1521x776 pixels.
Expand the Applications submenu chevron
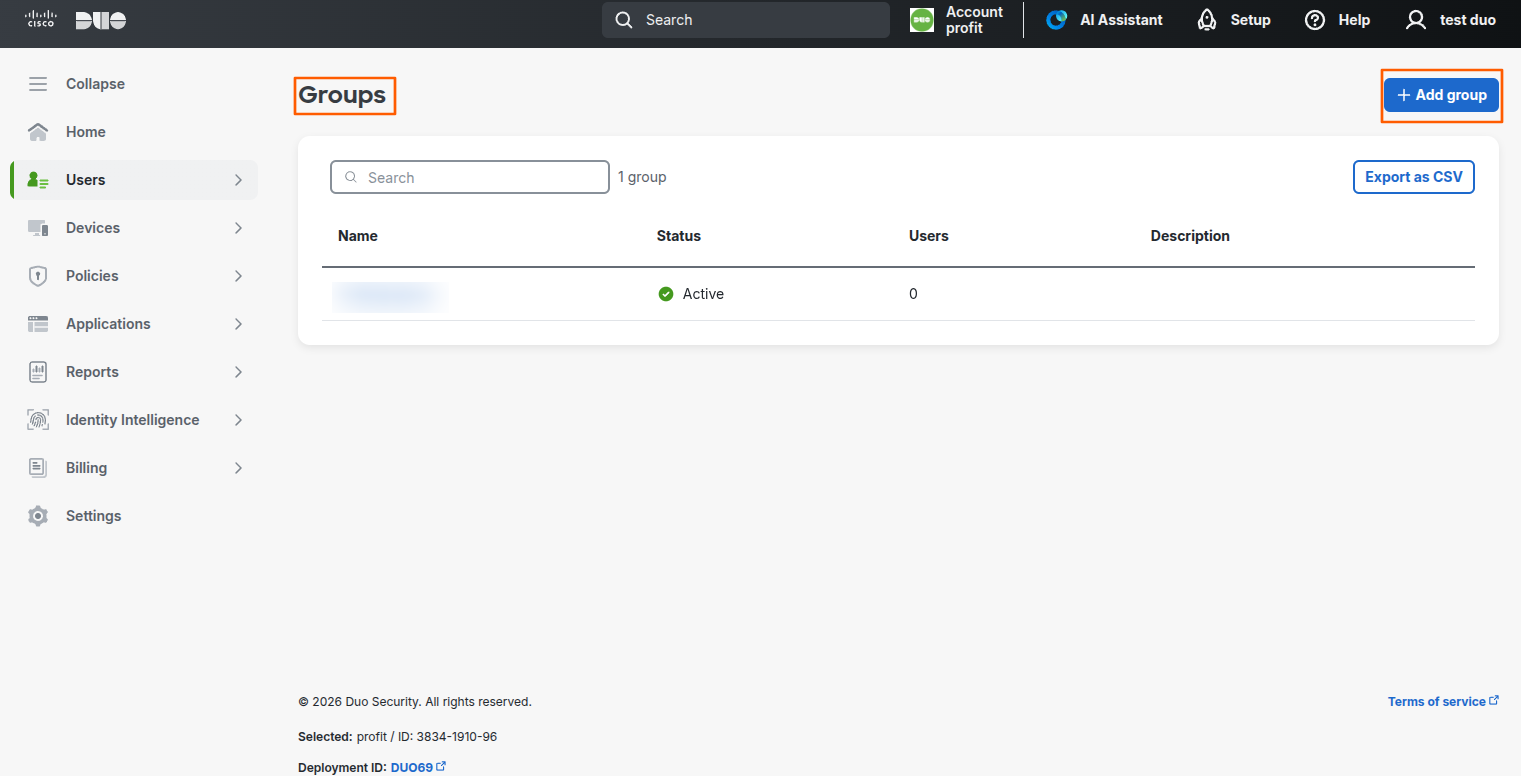click(238, 324)
